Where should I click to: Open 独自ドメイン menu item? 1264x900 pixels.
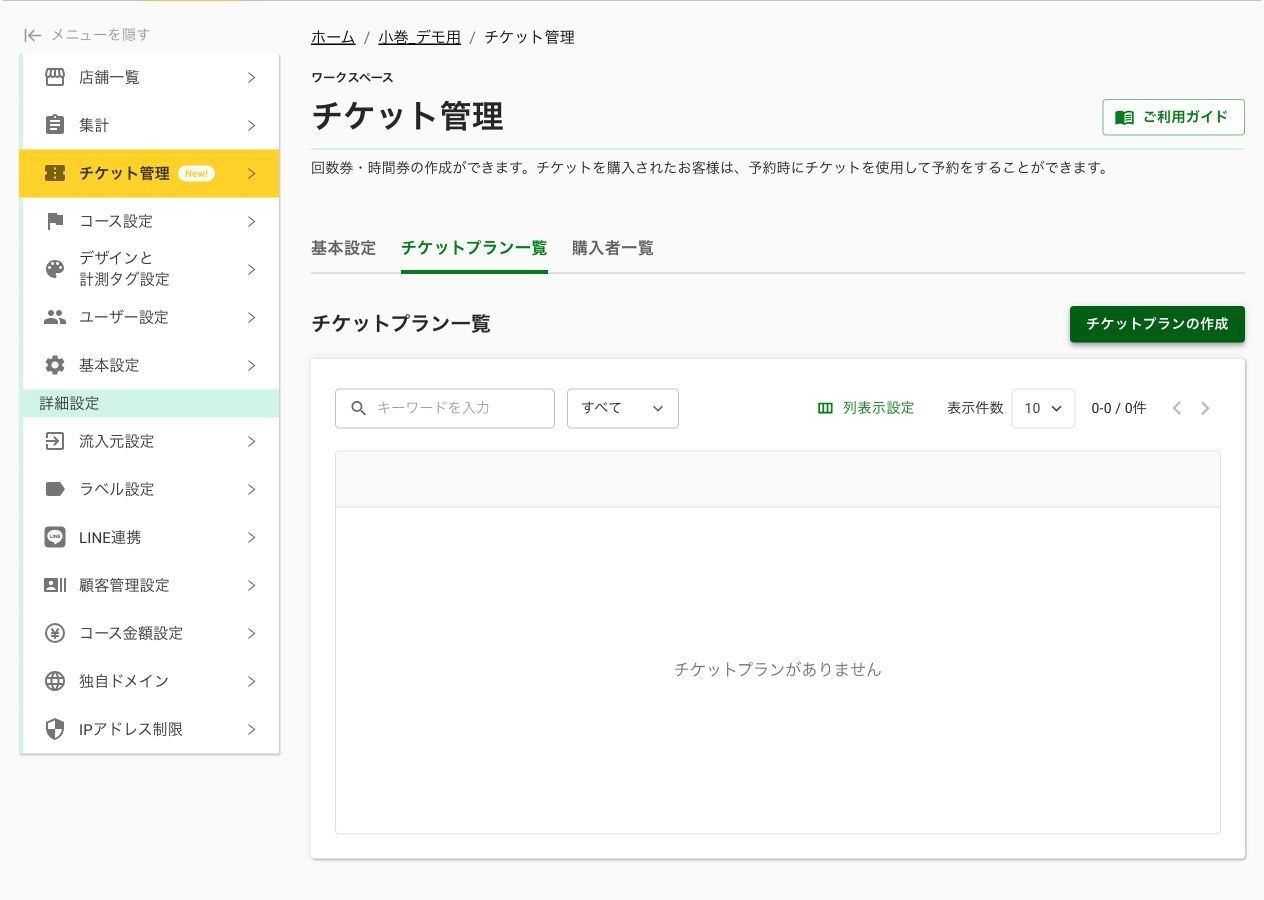tap(150, 681)
